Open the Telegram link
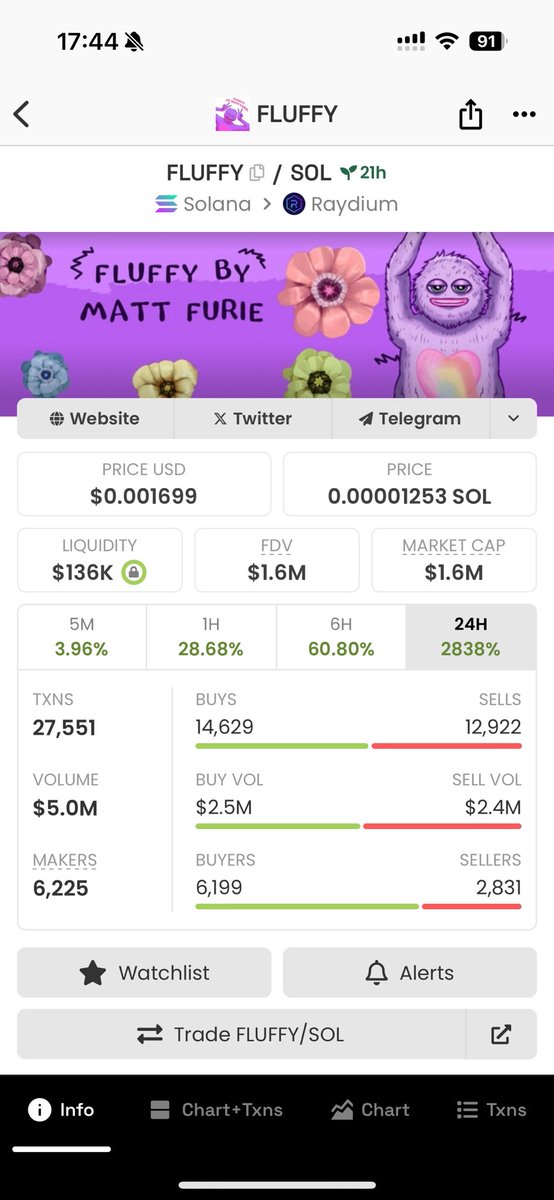The width and height of the screenshot is (554, 1200). pos(410,419)
